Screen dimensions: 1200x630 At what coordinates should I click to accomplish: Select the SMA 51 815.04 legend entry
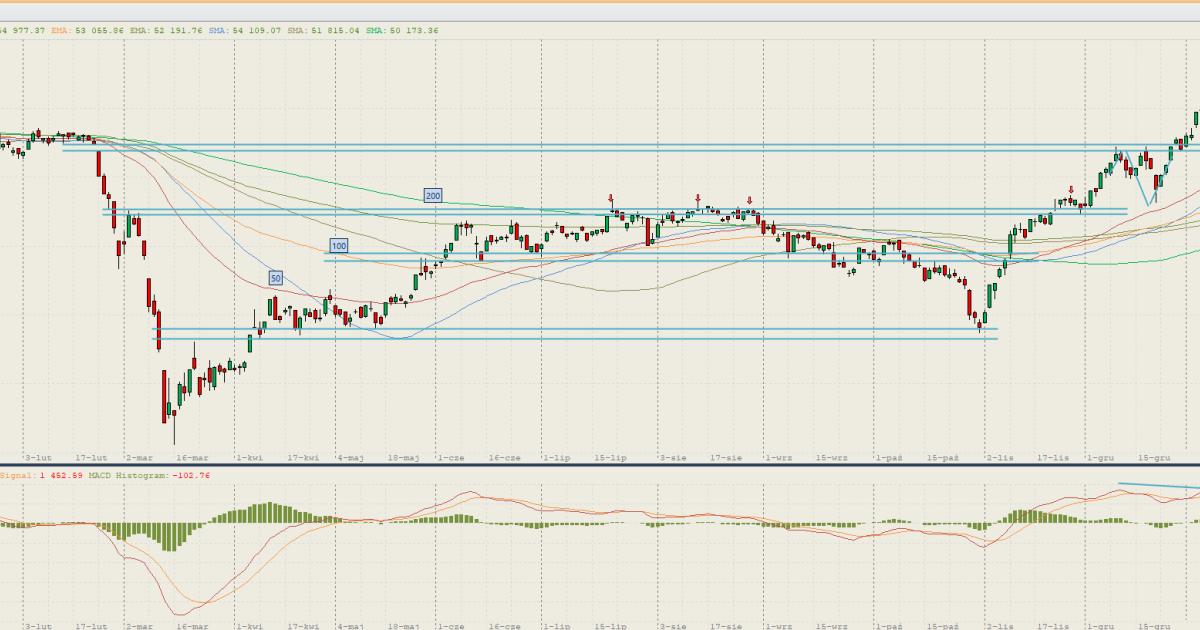point(324,31)
